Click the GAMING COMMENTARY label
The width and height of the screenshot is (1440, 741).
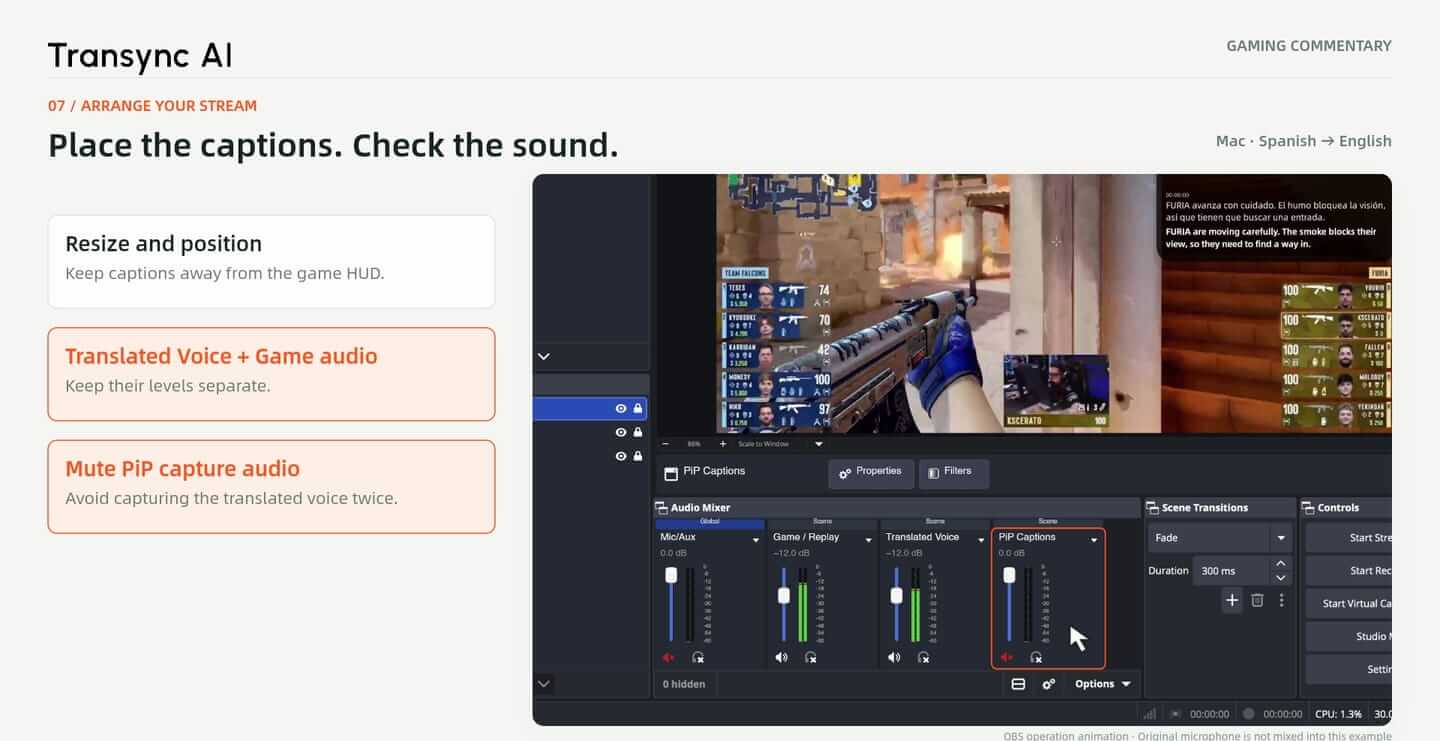pyautogui.click(x=1309, y=46)
